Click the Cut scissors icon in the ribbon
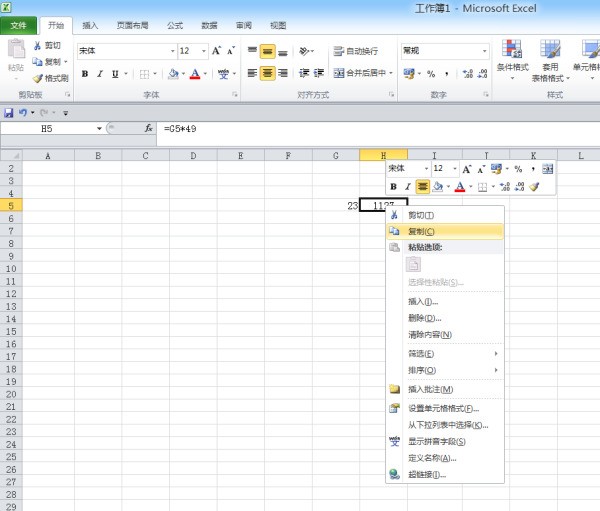This screenshot has width=600, height=511. pyautogui.click(x=37, y=46)
